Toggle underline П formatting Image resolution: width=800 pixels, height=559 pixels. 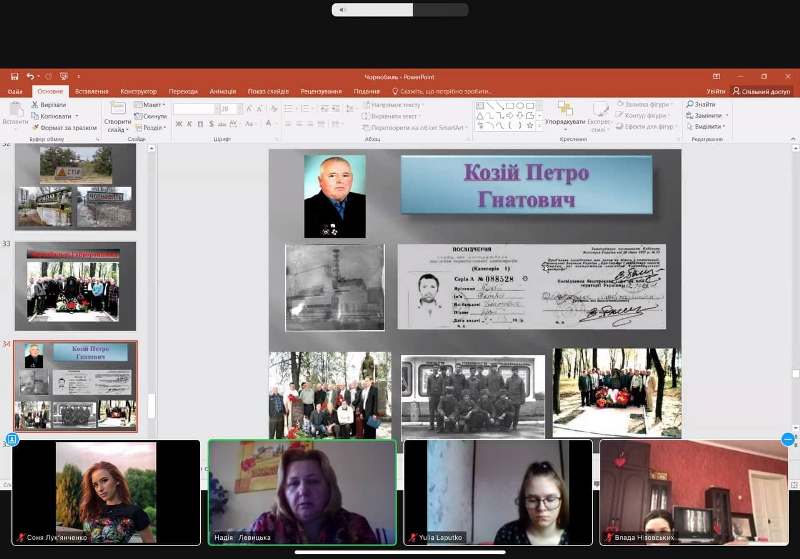(200, 124)
